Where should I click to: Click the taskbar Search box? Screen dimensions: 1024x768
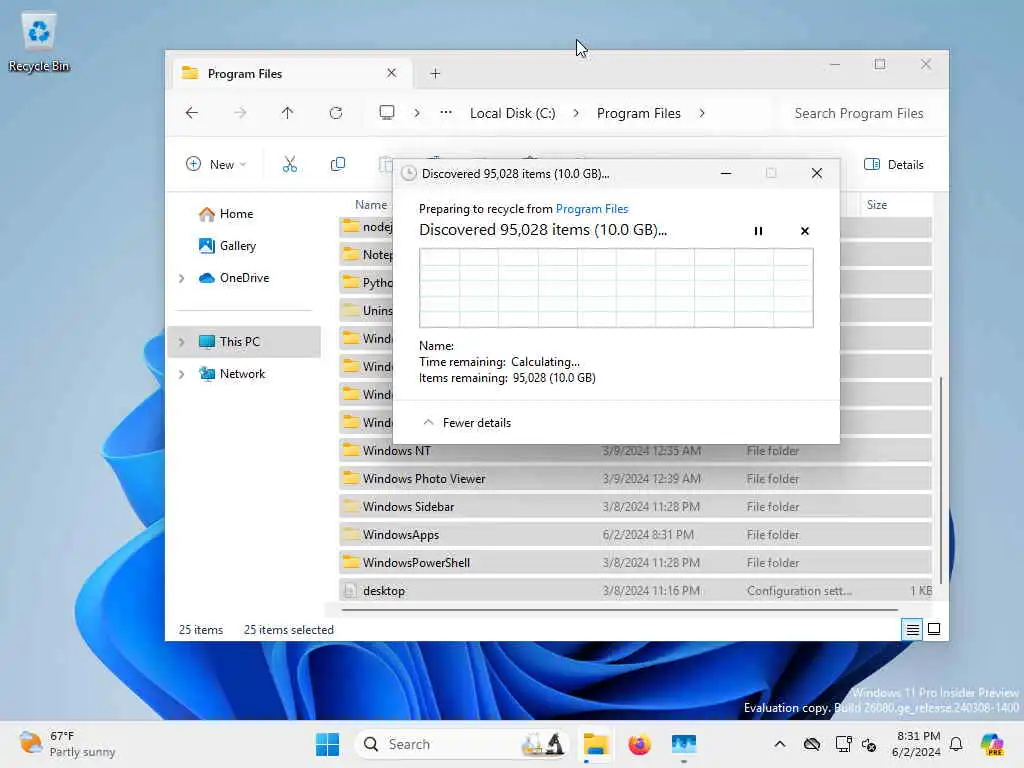pyautogui.click(x=461, y=744)
